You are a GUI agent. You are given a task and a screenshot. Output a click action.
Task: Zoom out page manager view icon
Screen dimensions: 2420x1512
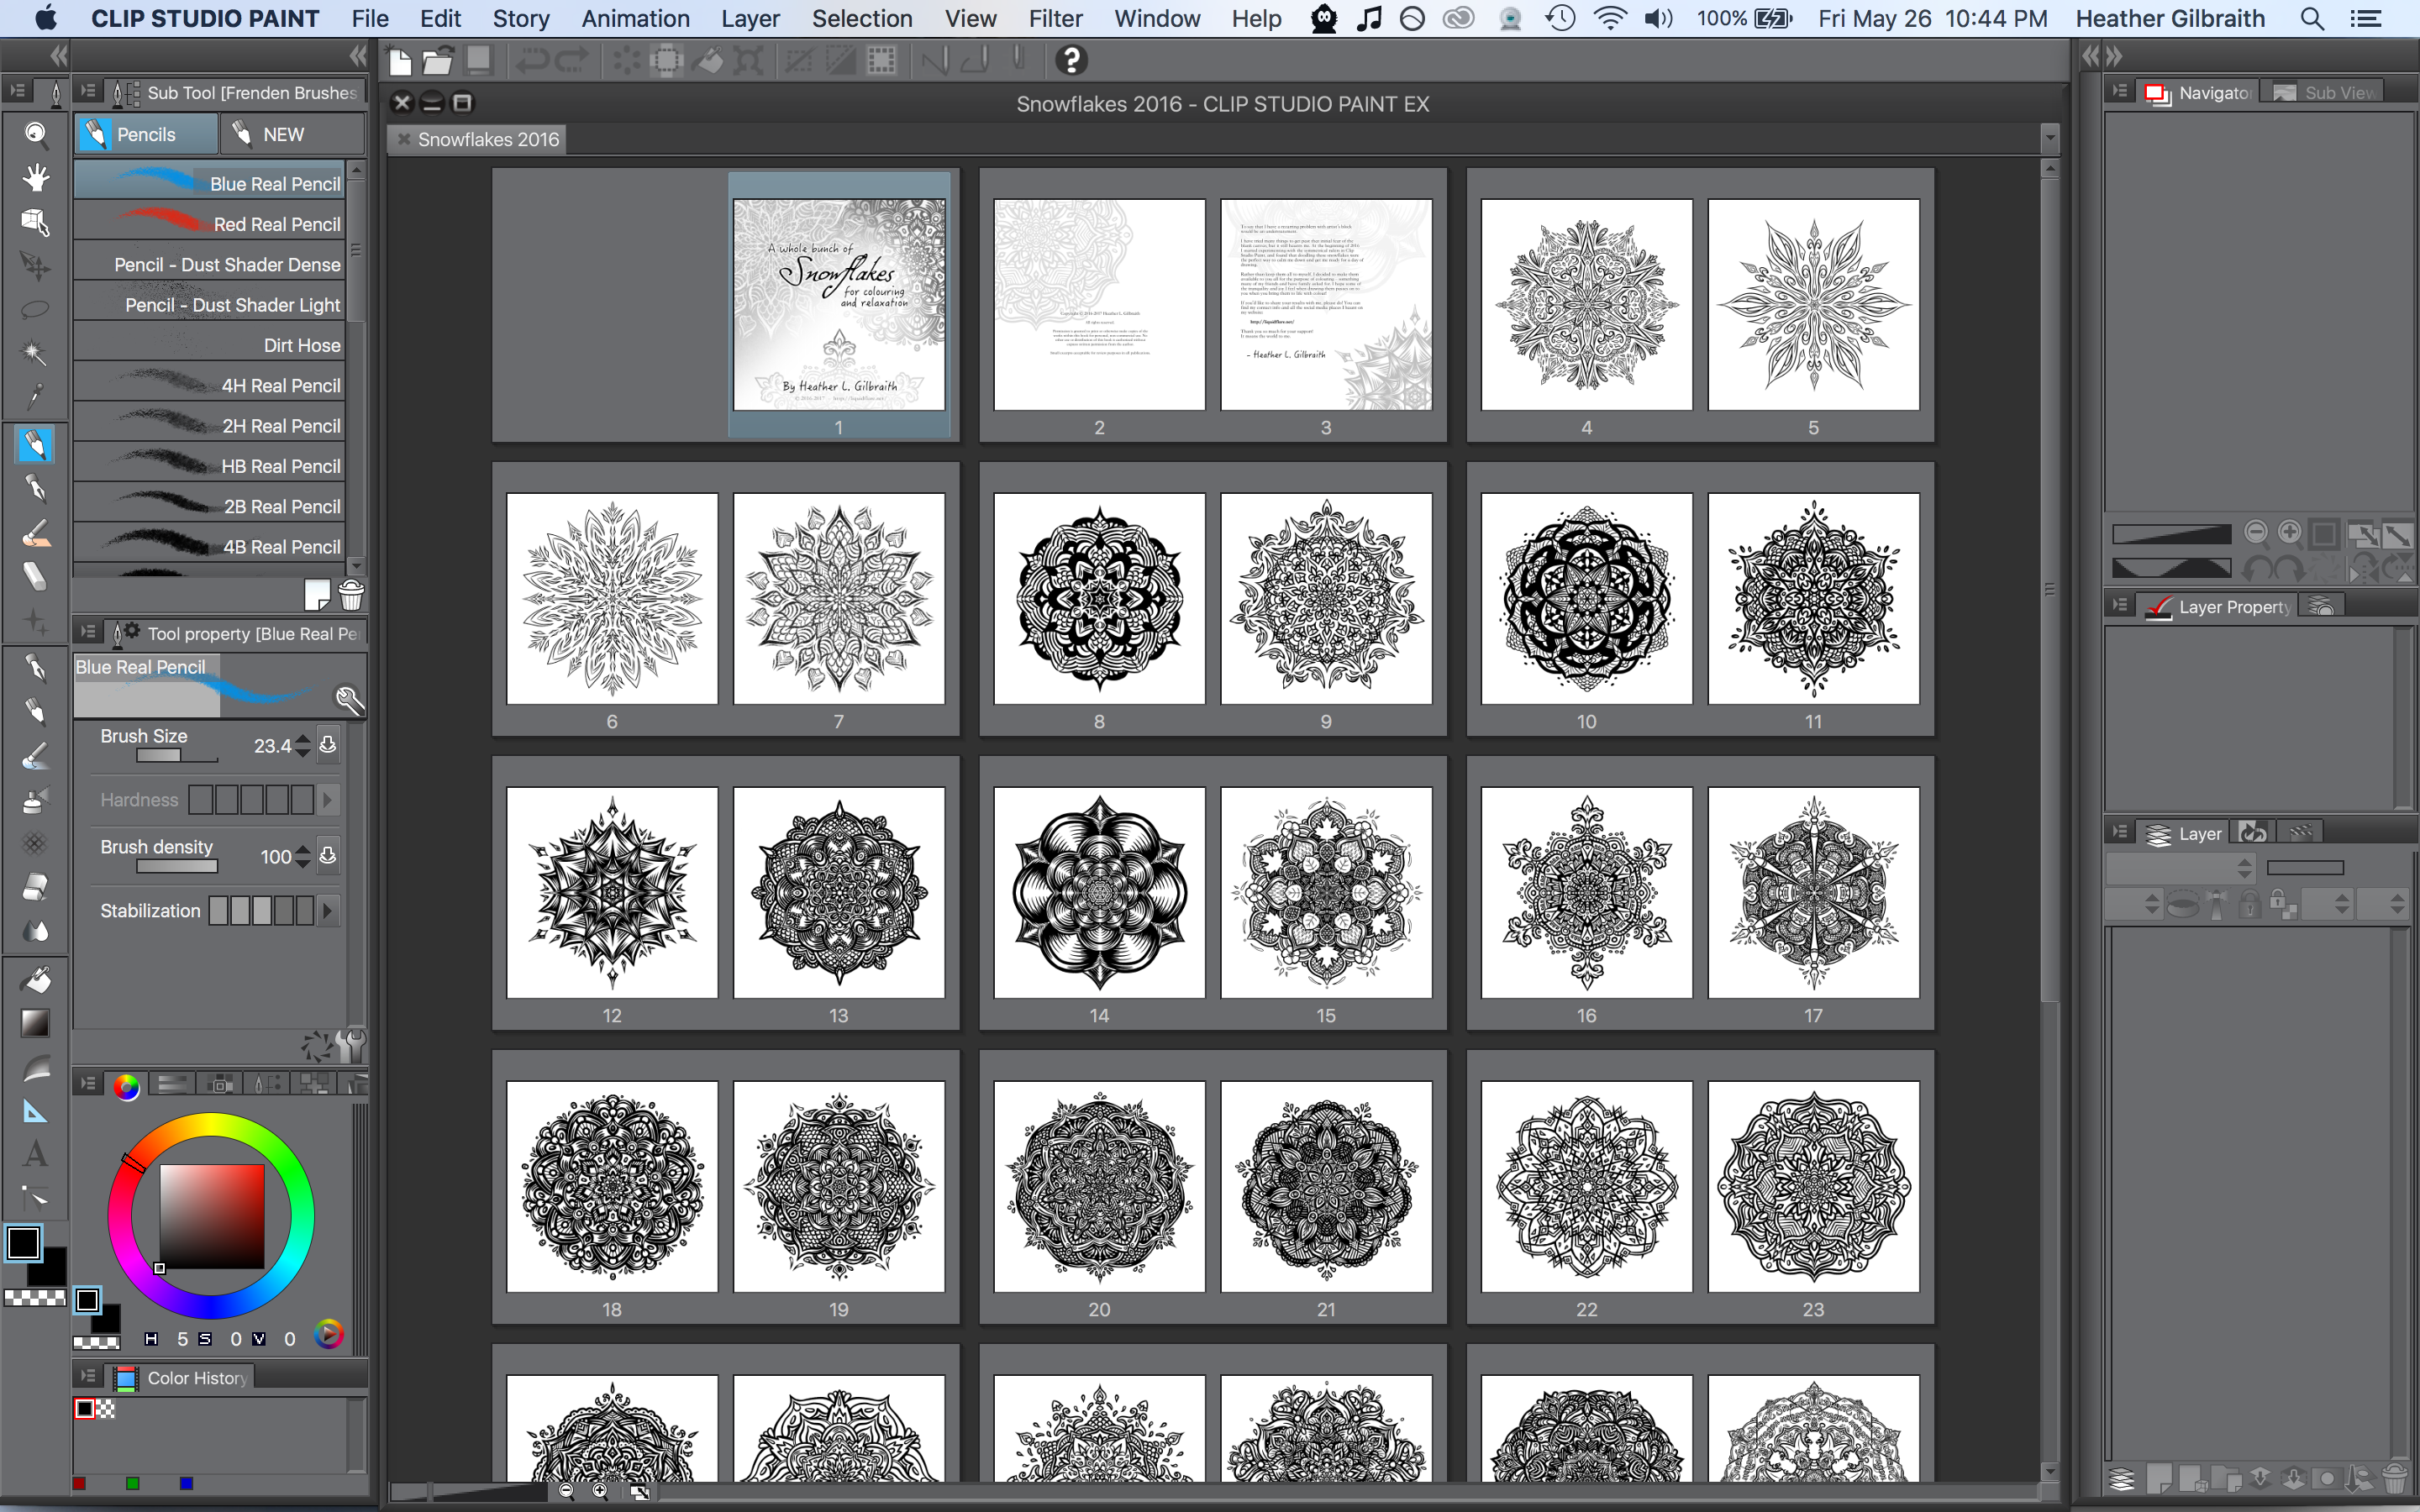click(x=566, y=1492)
